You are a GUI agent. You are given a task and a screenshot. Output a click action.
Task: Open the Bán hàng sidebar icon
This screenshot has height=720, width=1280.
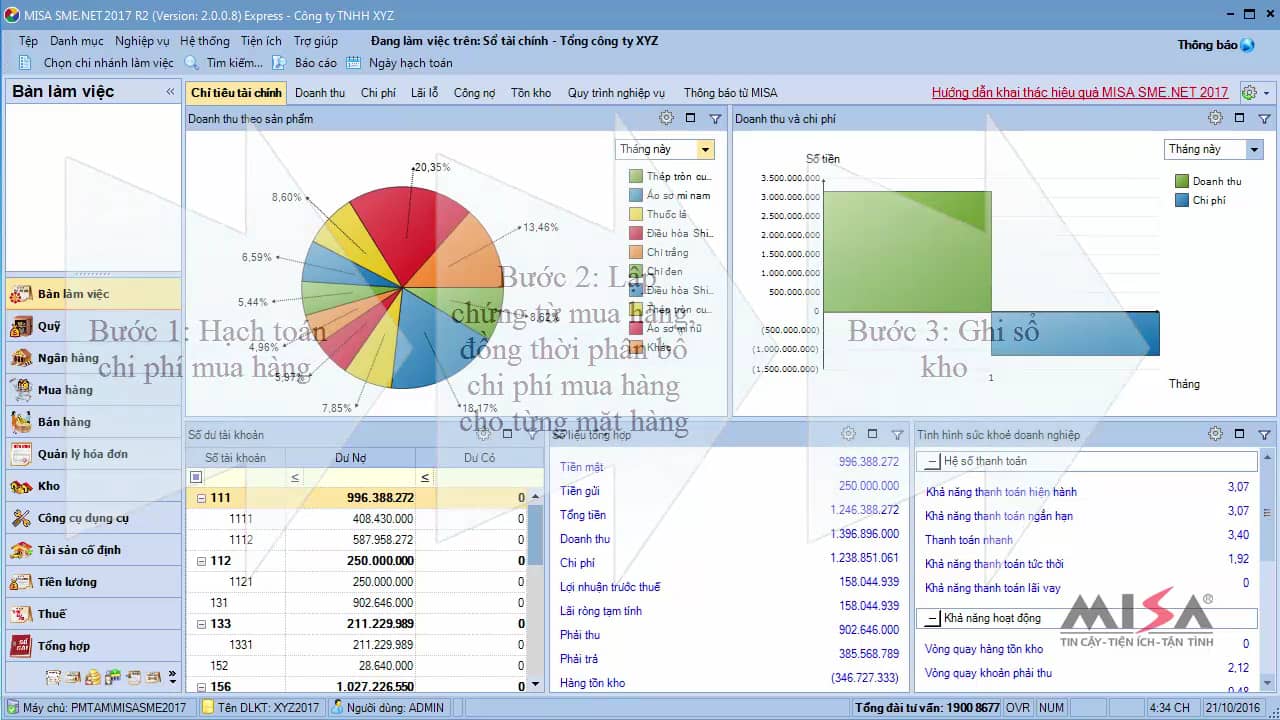pos(21,422)
